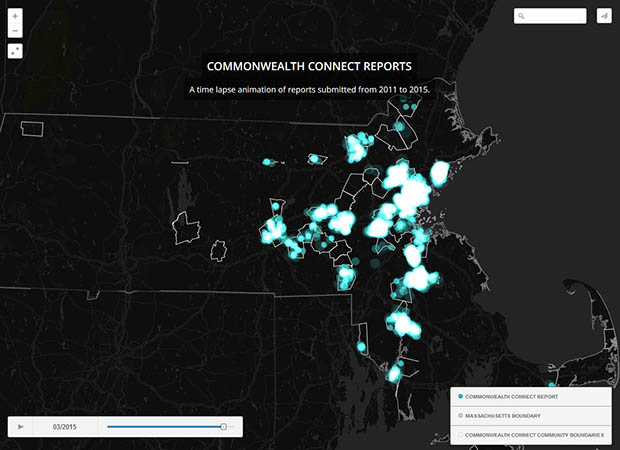Viewport: 620px width, 450px height.
Task: Click the time lapse animation subtitle text
Action: (309, 90)
